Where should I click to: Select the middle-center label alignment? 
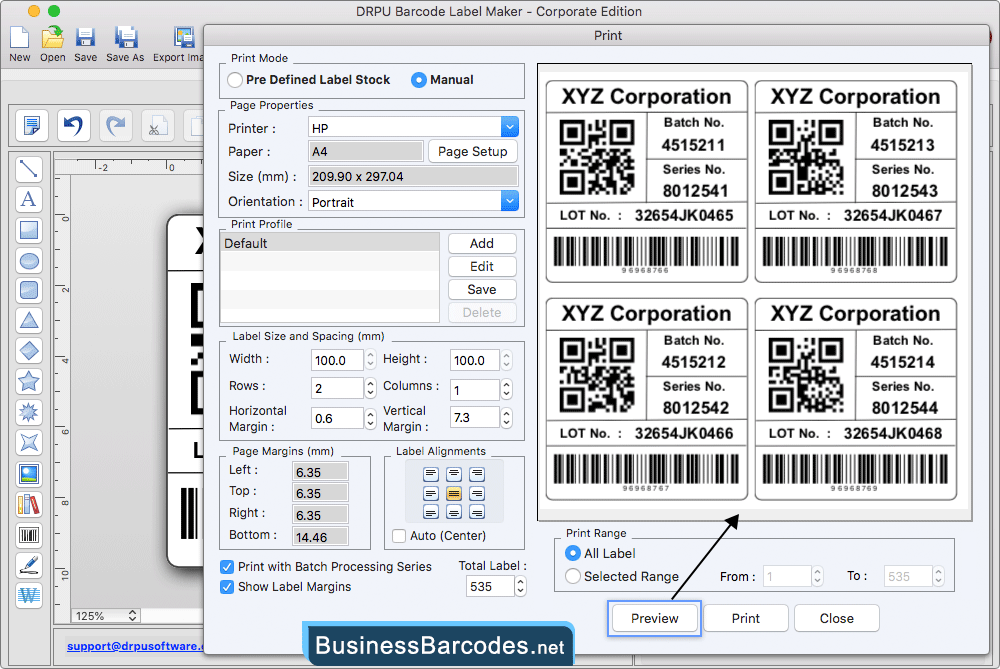tap(454, 493)
